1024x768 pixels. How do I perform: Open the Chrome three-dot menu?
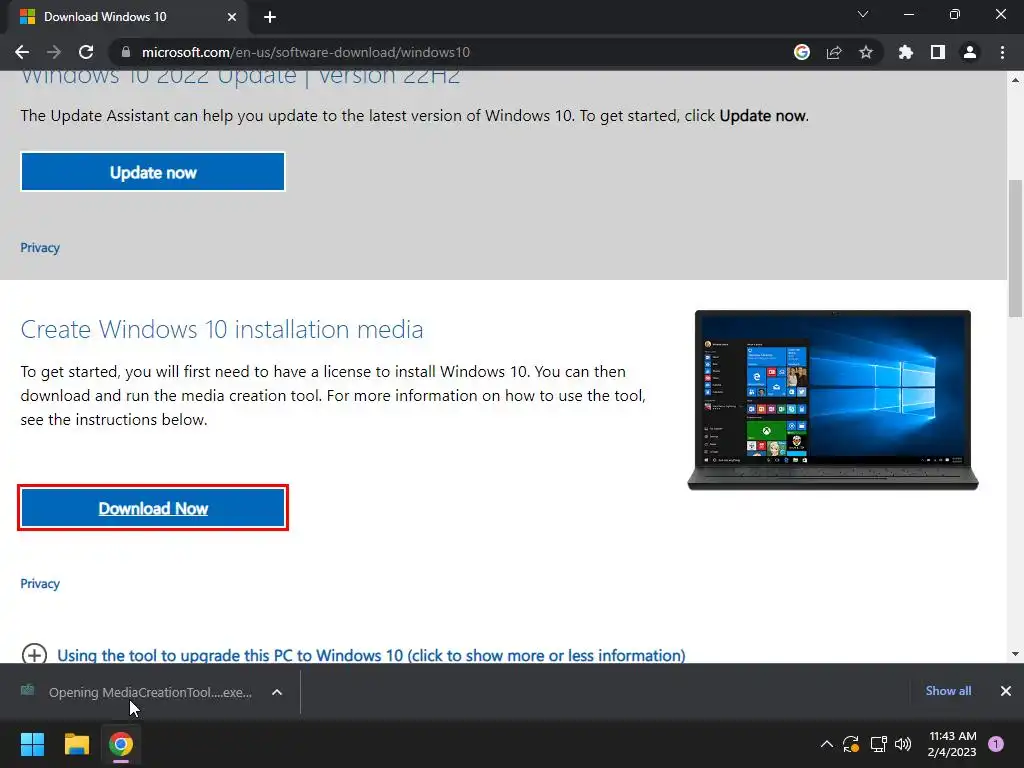tap(1002, 52)
